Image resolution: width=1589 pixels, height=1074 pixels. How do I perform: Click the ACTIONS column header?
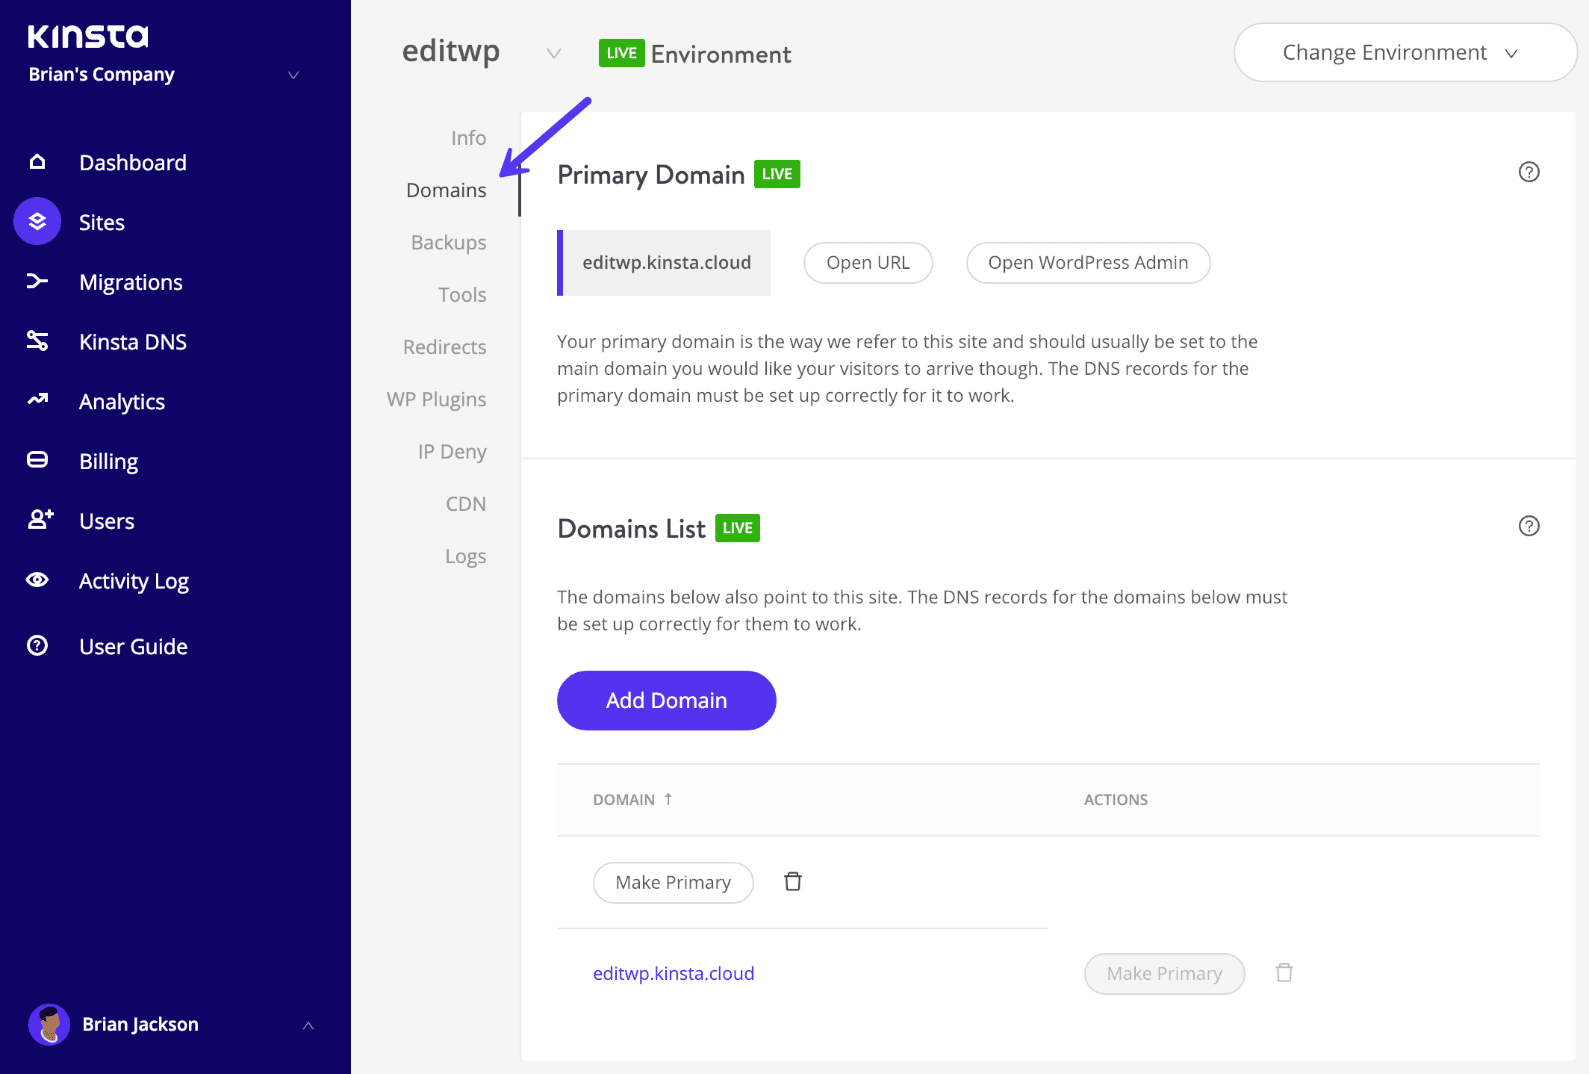tap(1116, 800)
